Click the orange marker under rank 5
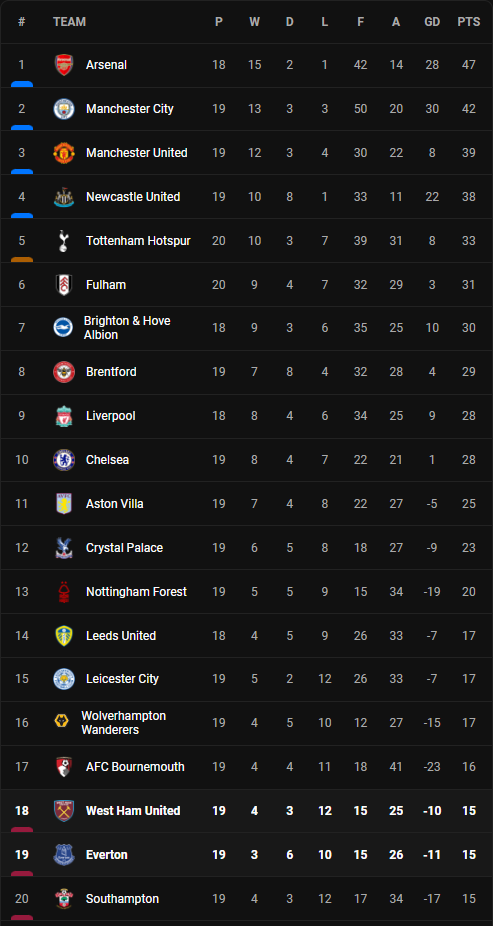The height and width of the screenshot is (926, 493). [x=22, y=260]
